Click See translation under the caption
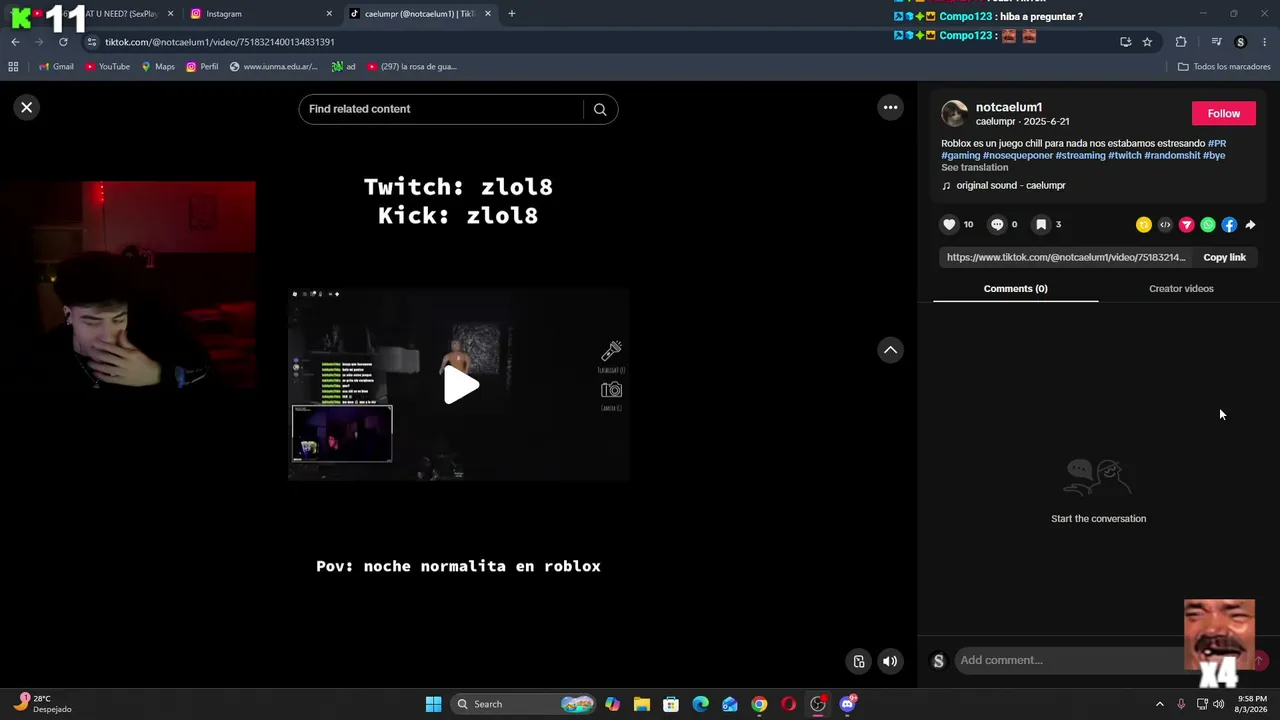Screen dimensions: 1280x720 [974, 167]
